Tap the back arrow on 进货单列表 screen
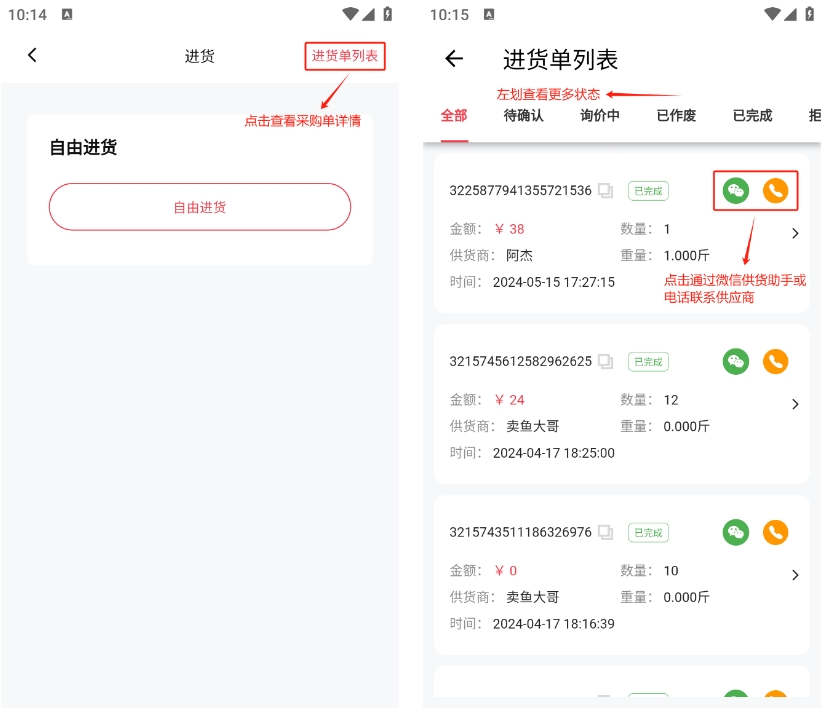822x709 pixels. [454, 59]
